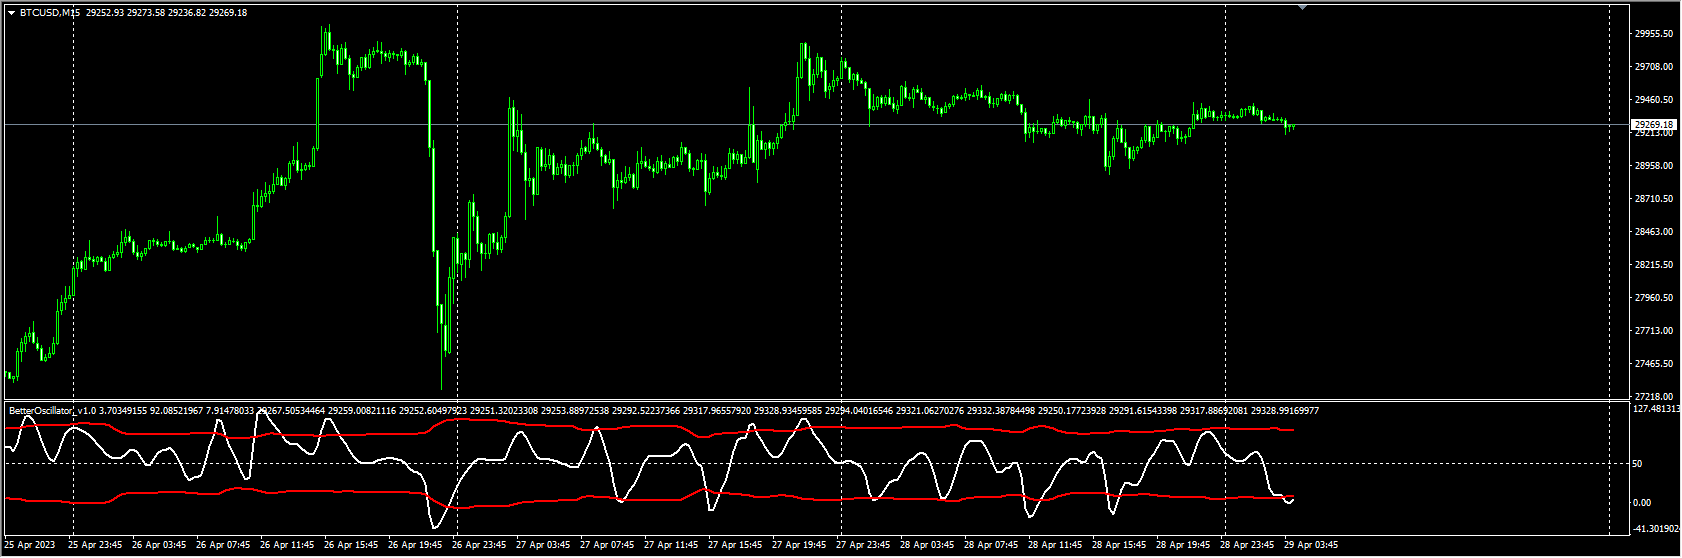
Task: Click the 28 Apr 15:45 time label
Action: 1119,545
